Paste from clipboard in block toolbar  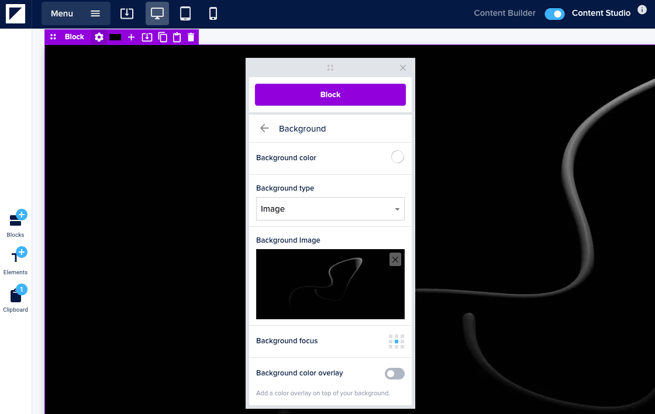tap(177, 37)
